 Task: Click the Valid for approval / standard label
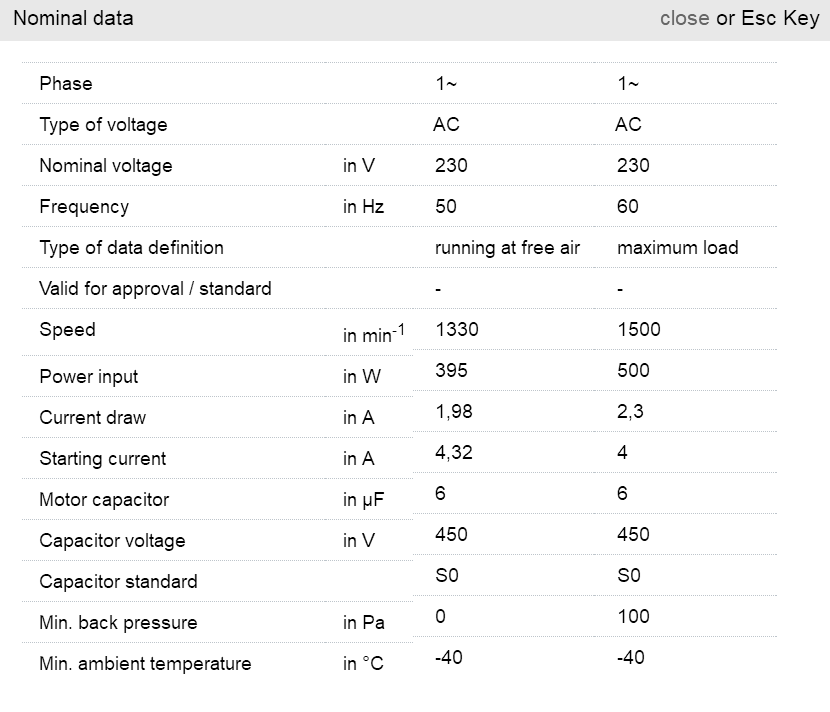tap(155, 289)
